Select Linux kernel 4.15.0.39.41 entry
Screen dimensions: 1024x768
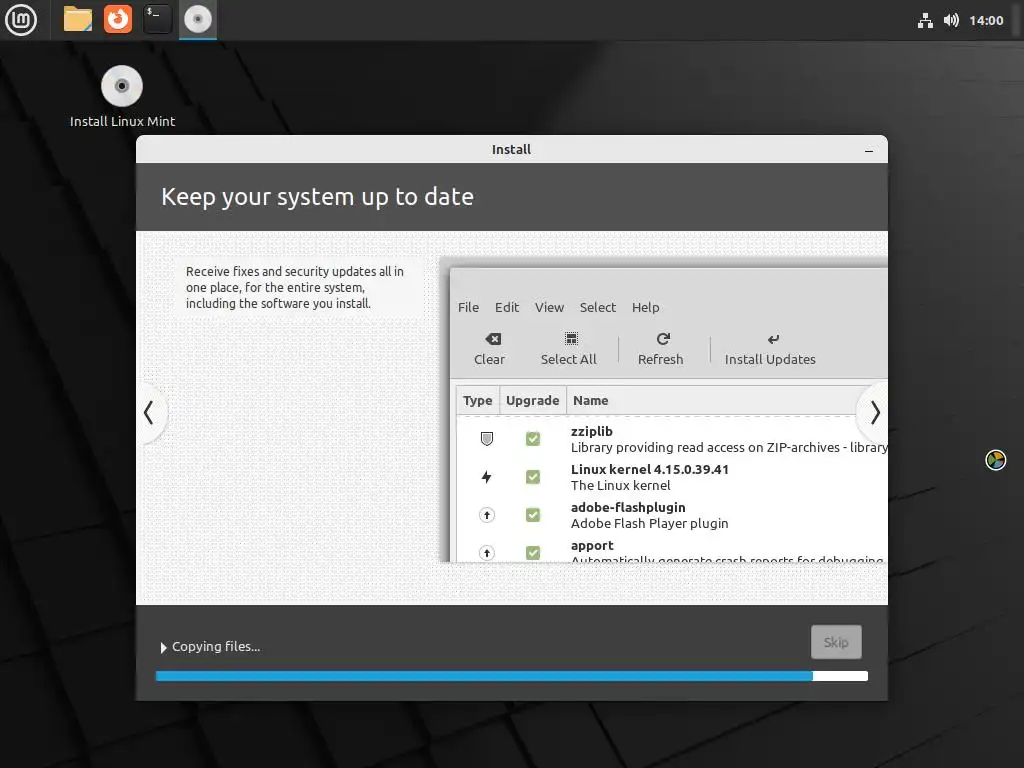coord(650,470)
